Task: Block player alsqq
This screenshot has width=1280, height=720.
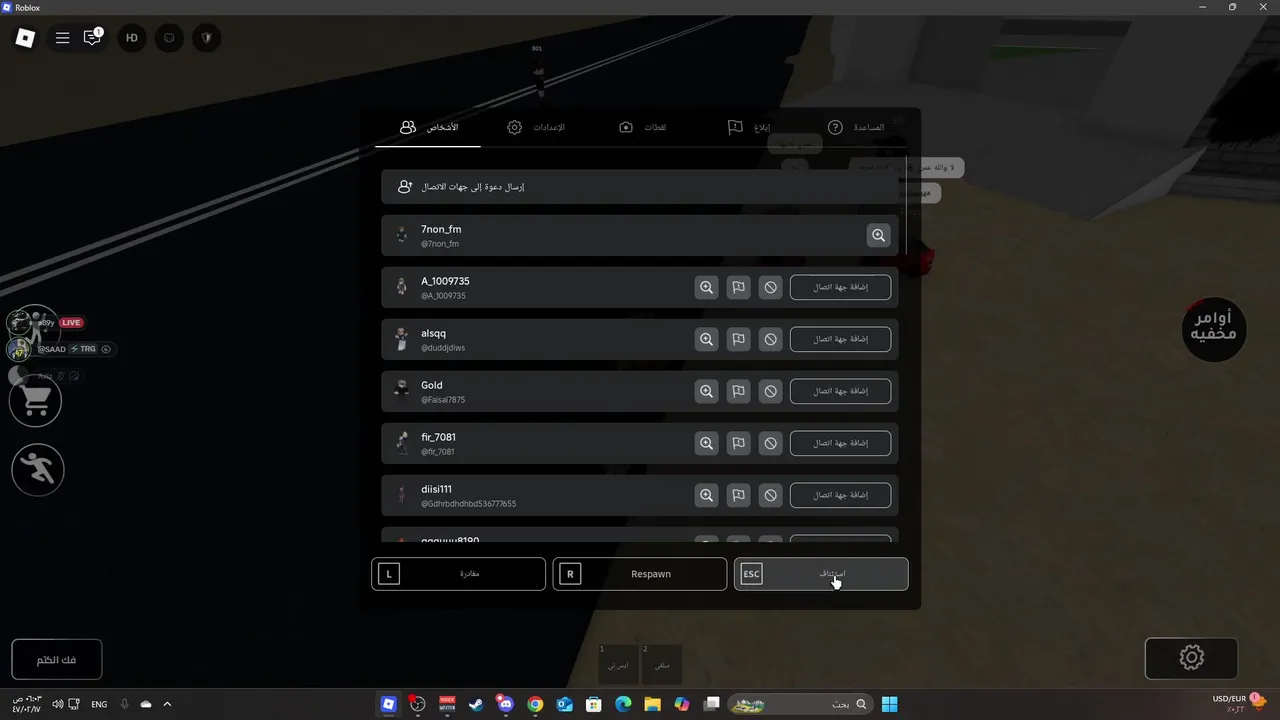Action: coord(770,339)
